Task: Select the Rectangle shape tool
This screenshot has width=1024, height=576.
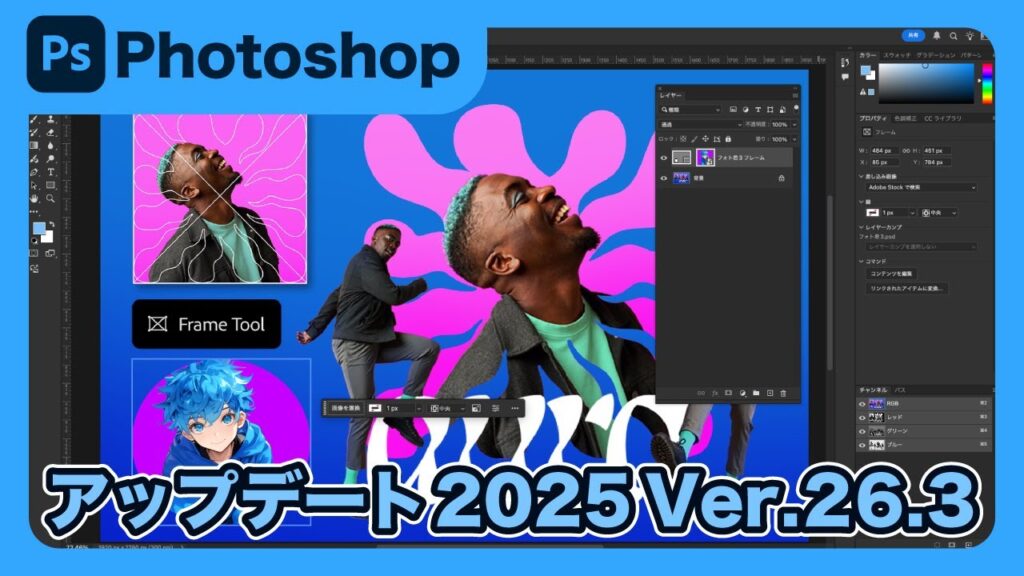Action: coord(50,185)
